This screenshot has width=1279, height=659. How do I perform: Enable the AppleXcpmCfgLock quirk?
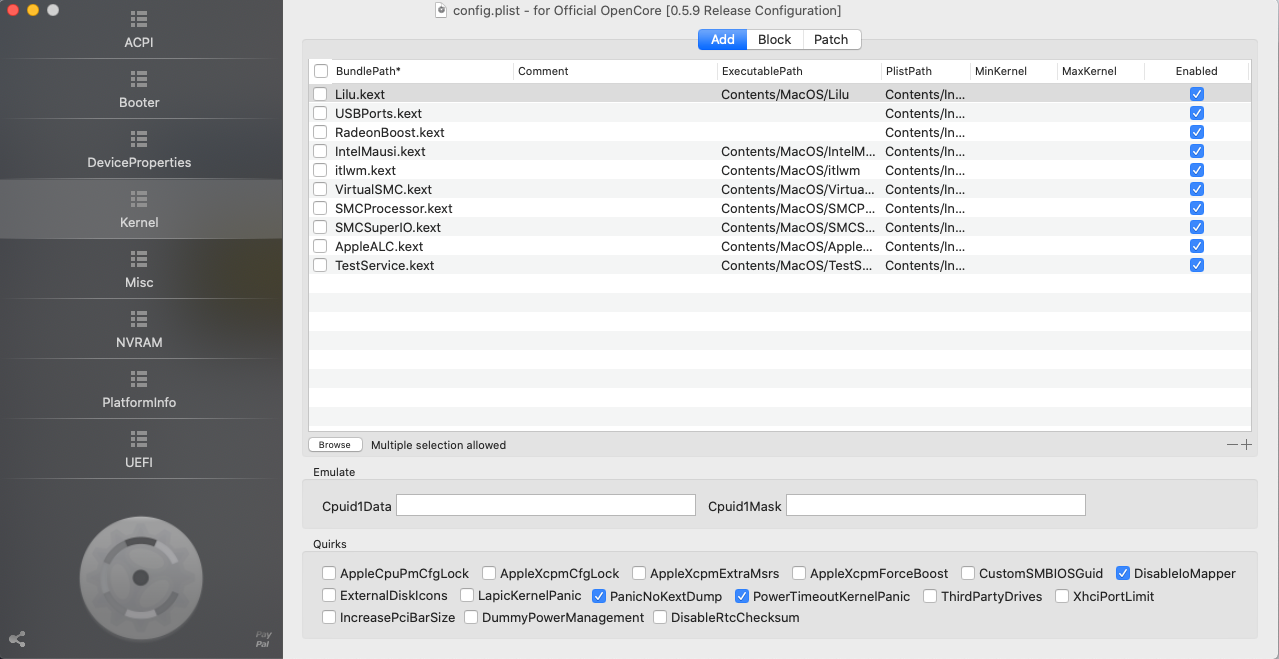(489, 573)
